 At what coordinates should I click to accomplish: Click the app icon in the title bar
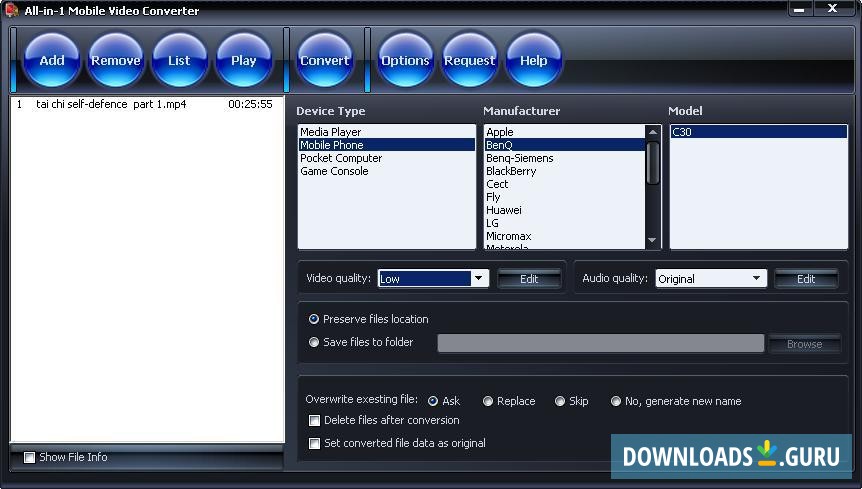pyautogui.click(x=12, y=9)
